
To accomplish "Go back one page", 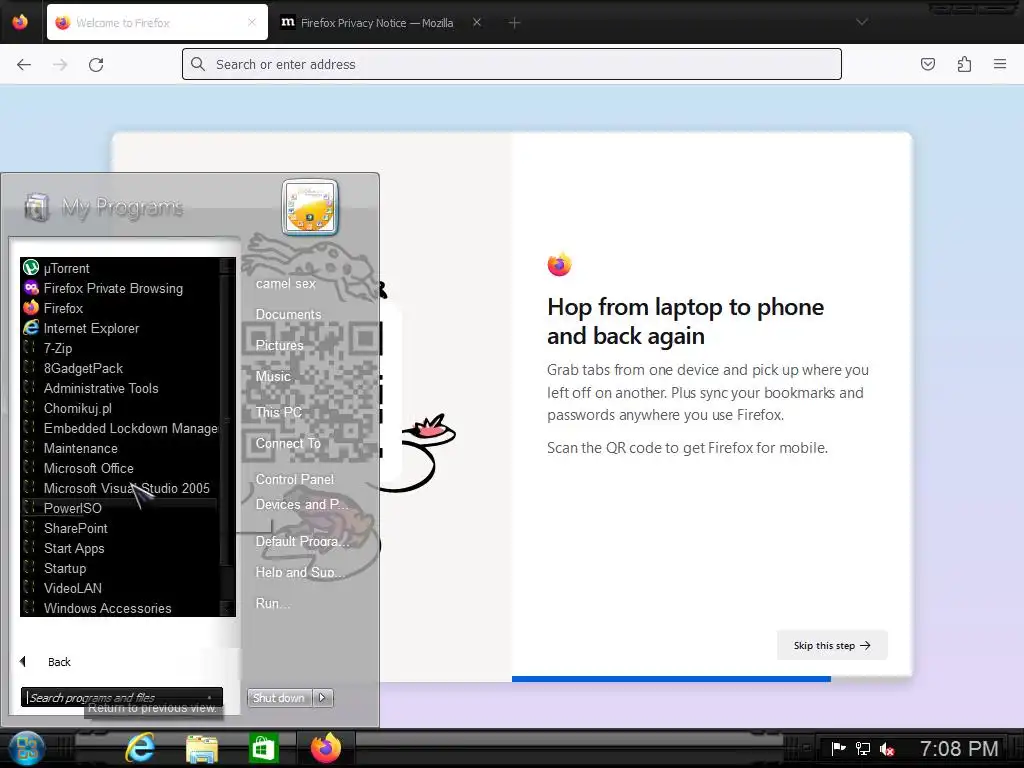I will click(24, 64).
